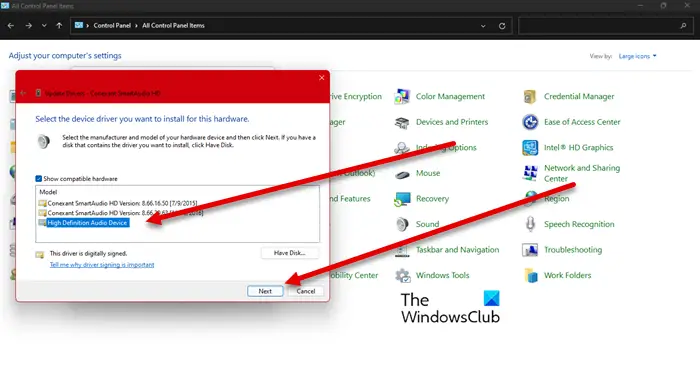Open Network and Sharing Center icon
The image size is (700, 369).
[x=530, y=173]
